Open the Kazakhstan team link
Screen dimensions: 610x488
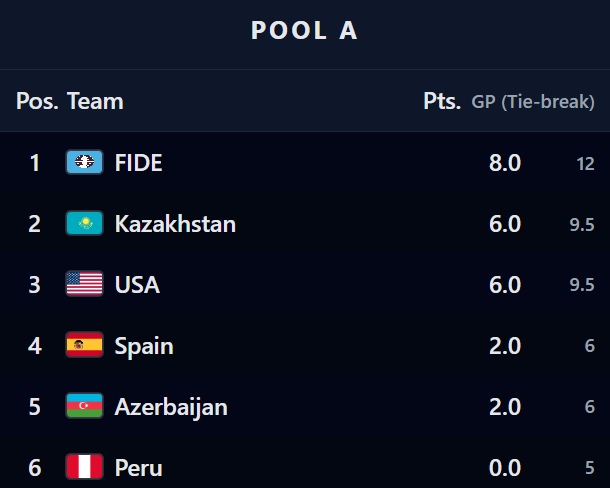coord(175,223)
